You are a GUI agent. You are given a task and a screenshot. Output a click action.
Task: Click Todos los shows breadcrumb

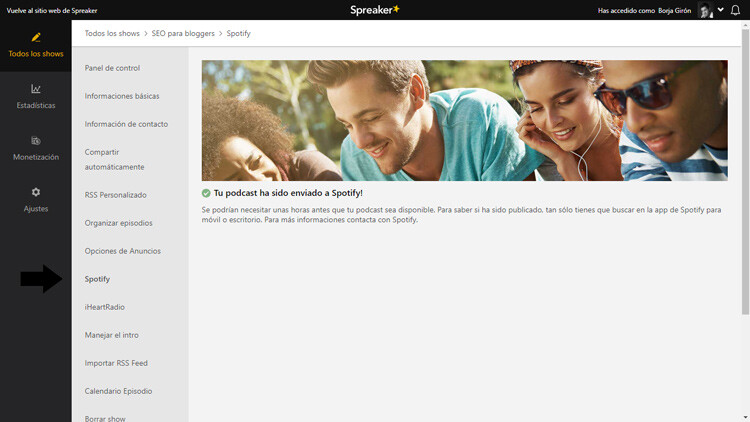point(112,33)
